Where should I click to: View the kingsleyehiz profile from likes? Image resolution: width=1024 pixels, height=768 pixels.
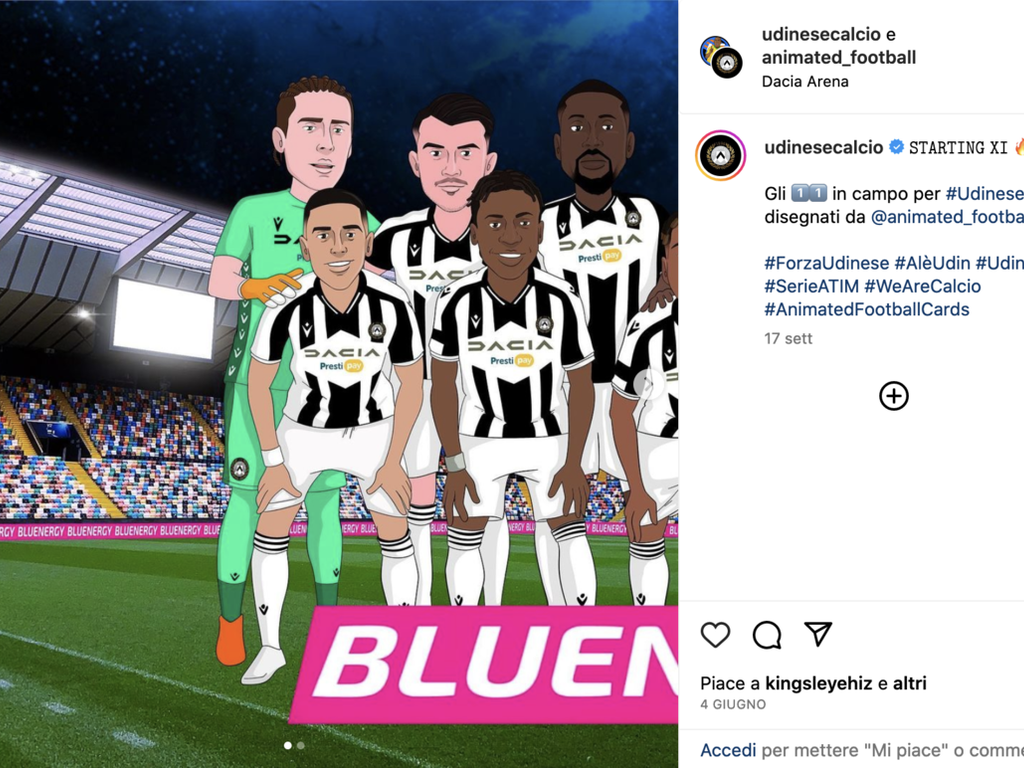coord(819,683)
